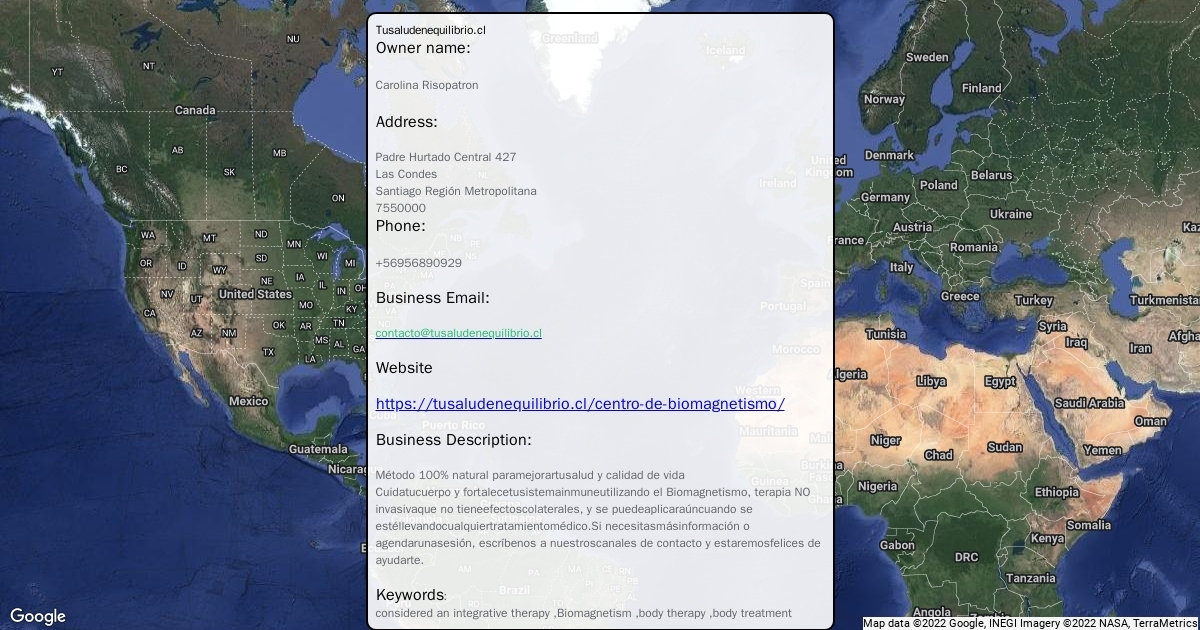Click the Google logo on the map
Screen dimensions: 1200x630
pyautogui.click(x=38, y=616)
